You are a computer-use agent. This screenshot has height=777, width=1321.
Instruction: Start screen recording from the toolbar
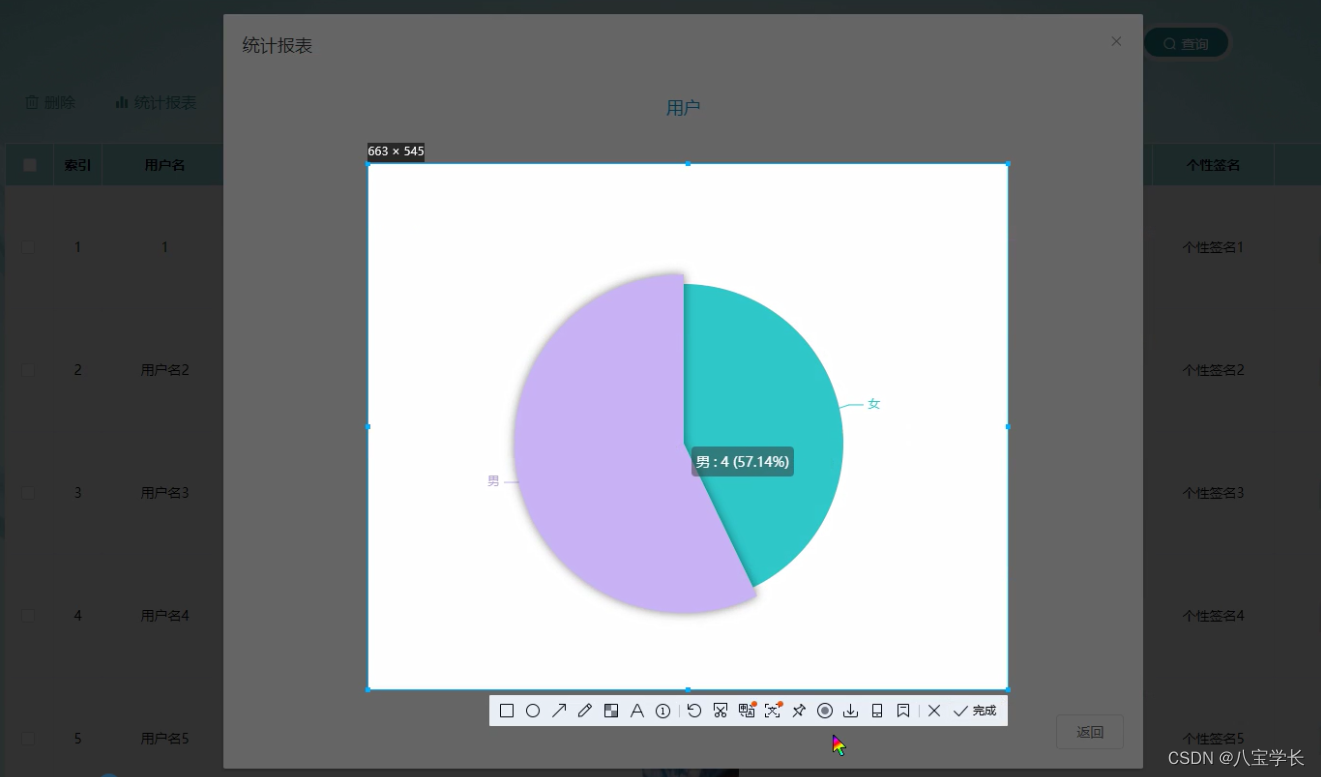coord(825,710)
